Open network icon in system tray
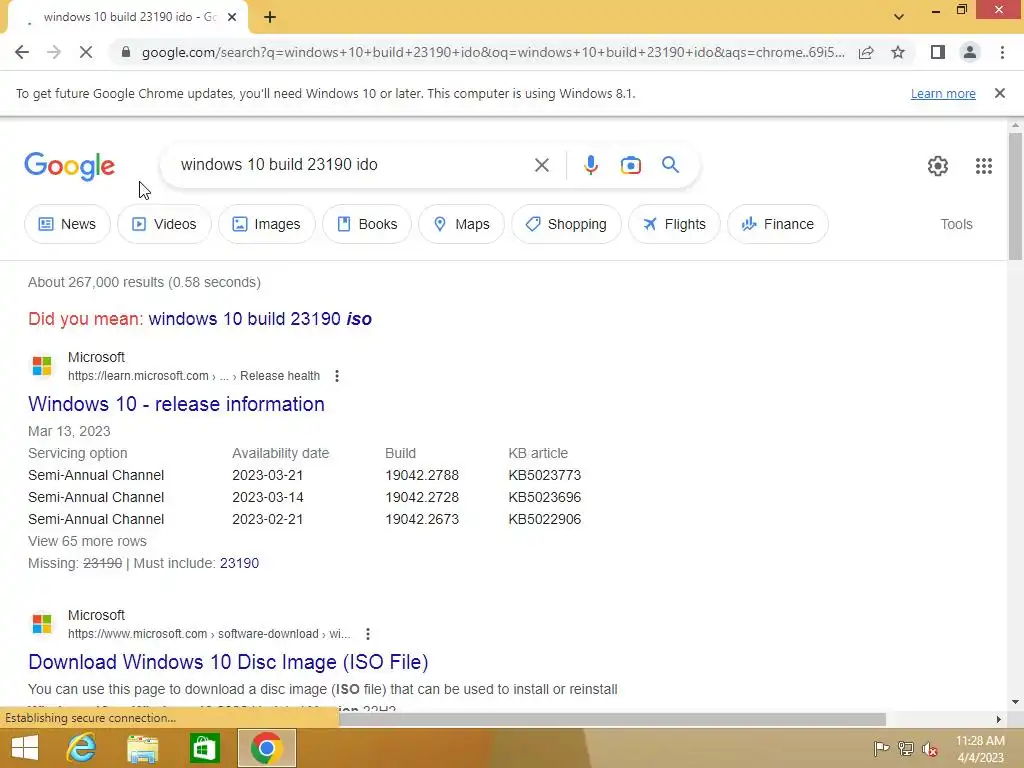The image size is (1024, 768). (x=906, y=748)
